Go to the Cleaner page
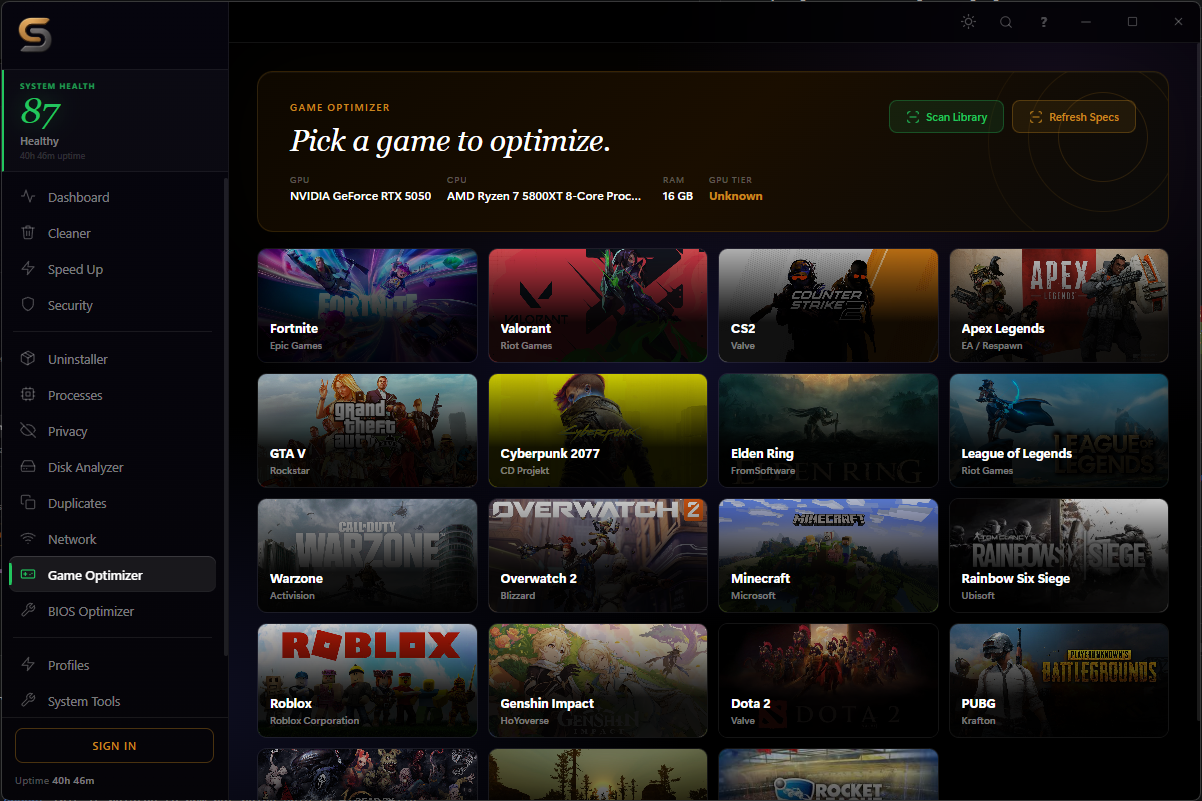 112,233
